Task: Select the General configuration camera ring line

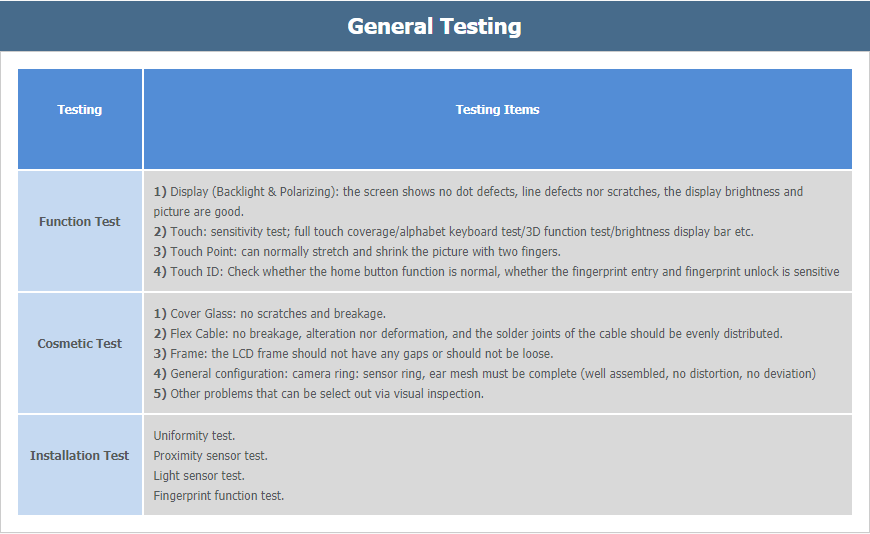Action: 485,374
